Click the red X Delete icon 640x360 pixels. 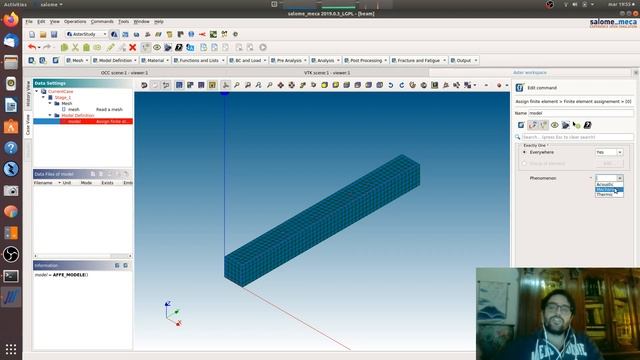[133, 47]
